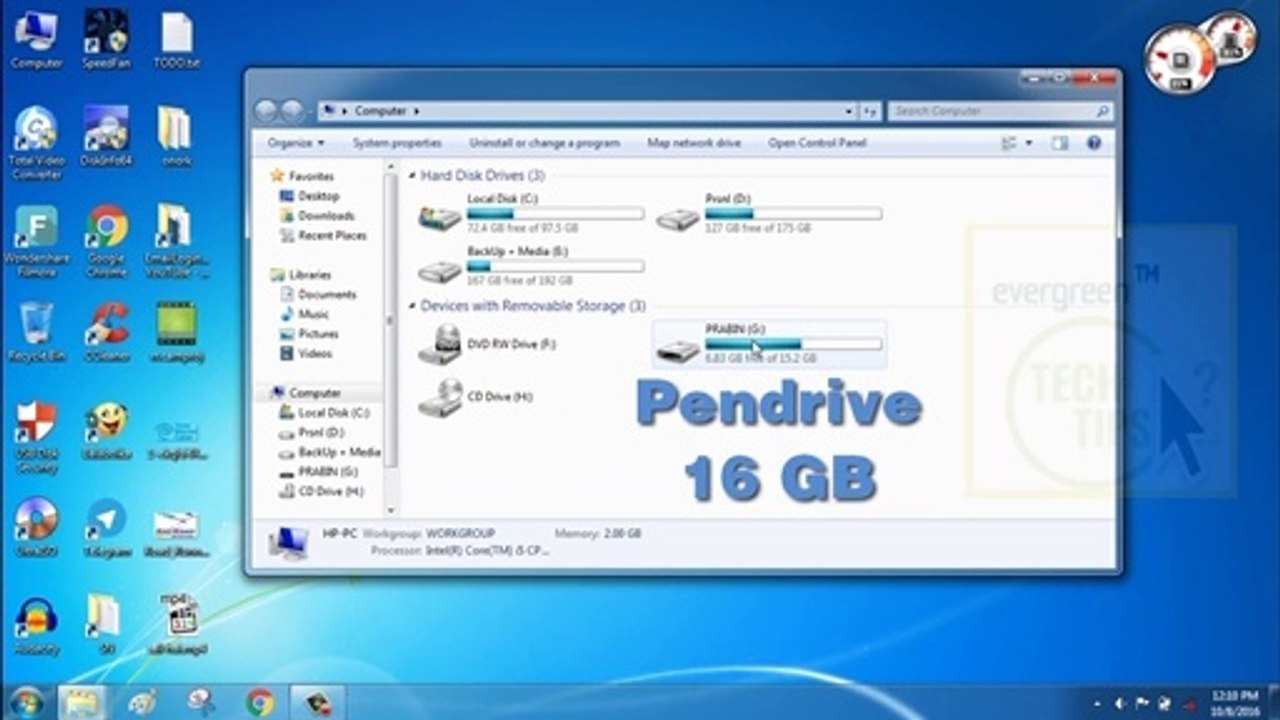Click the Explorer forward navigation arrow
The image size is (1280, 720).
[x=292, y=111]
